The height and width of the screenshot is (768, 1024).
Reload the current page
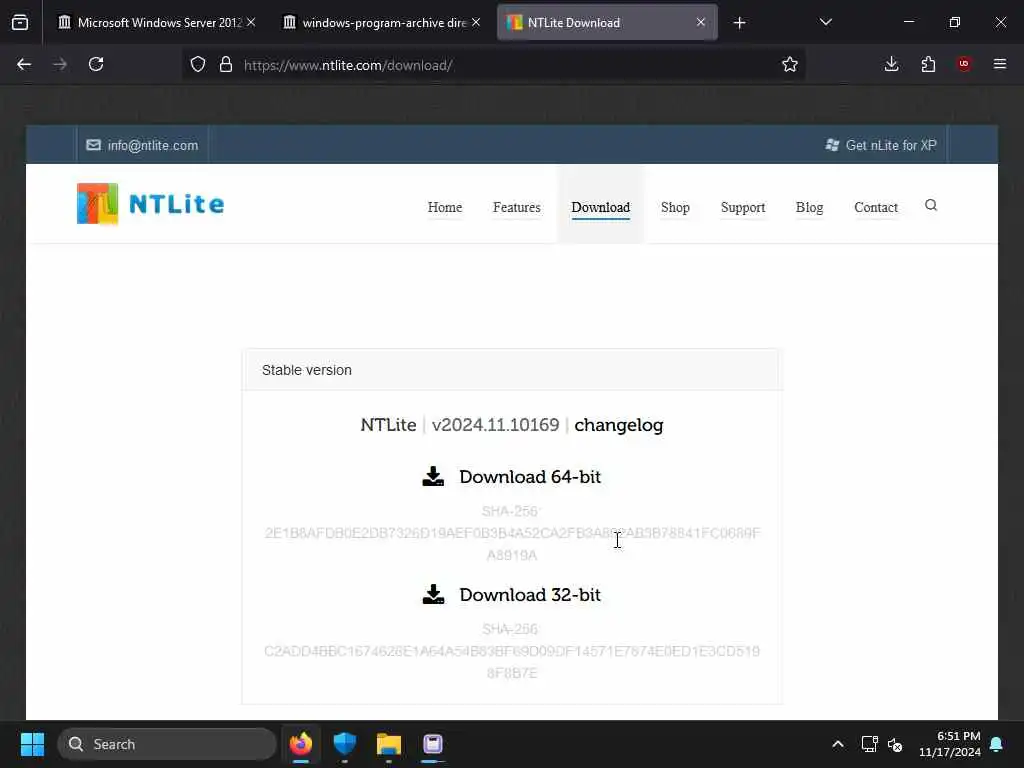click(x=96, y=65)
